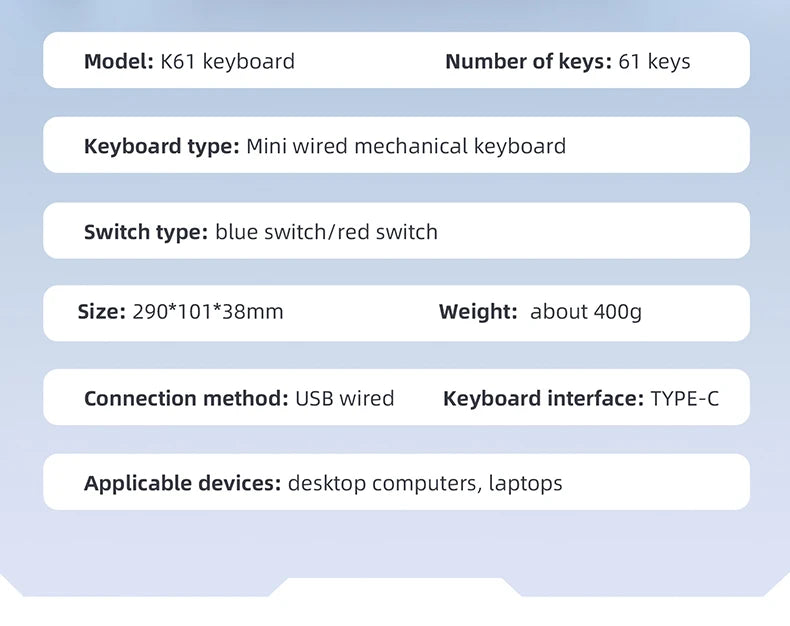Click the "Size:" label
This screenshot has width=790, height=626.
click(x=102, y=312)
